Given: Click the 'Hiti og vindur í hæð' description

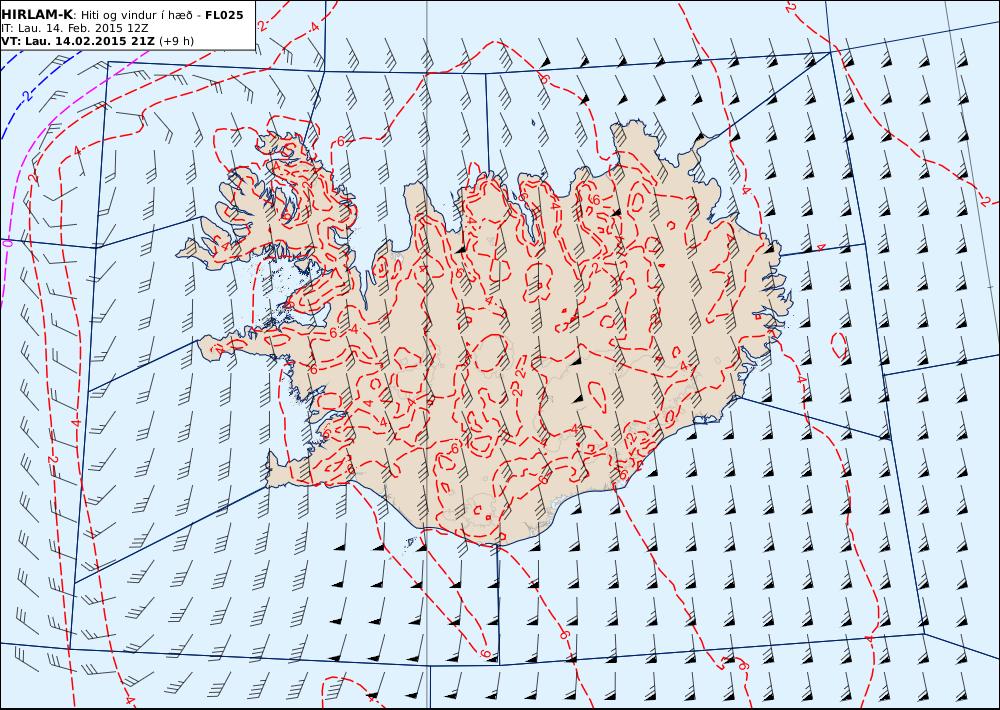Looking at the screenshot, I should 136,15.
